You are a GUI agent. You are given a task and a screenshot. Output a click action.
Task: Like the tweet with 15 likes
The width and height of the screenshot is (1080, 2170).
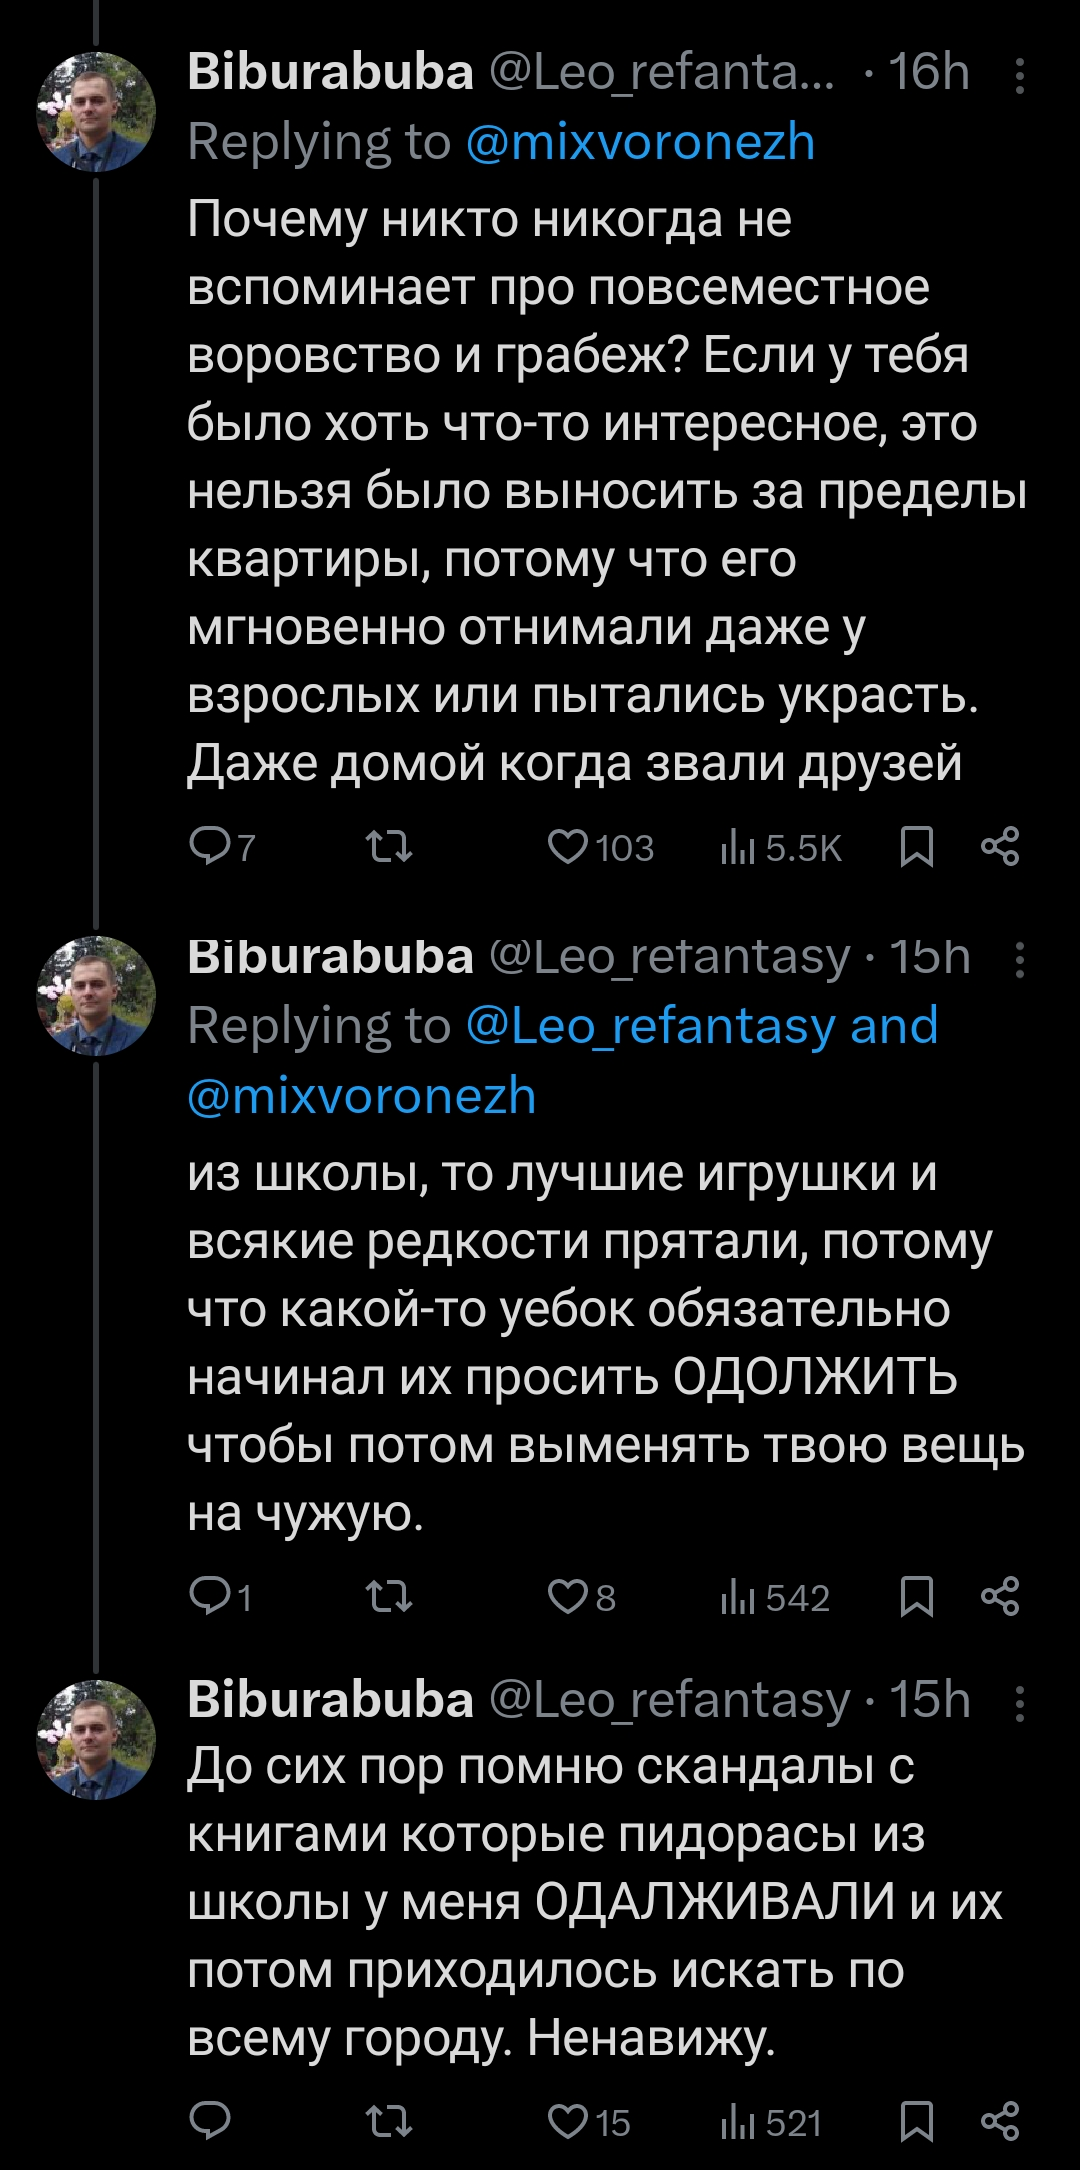(x=568, y=2121)
